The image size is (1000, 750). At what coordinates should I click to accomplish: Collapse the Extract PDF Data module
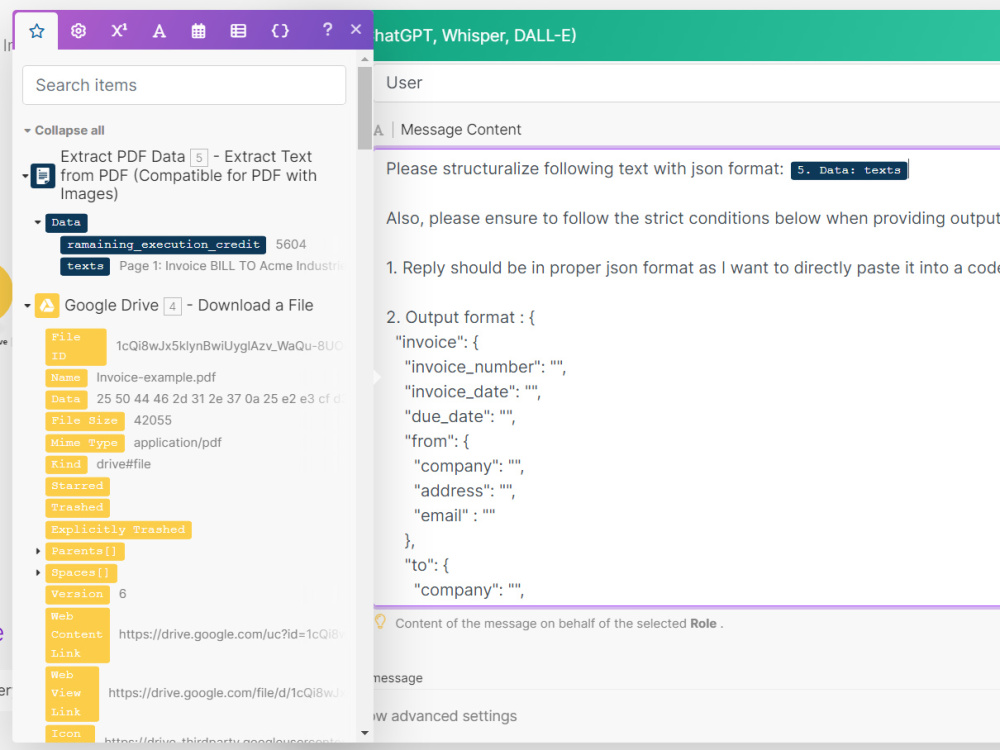(25, 175)
